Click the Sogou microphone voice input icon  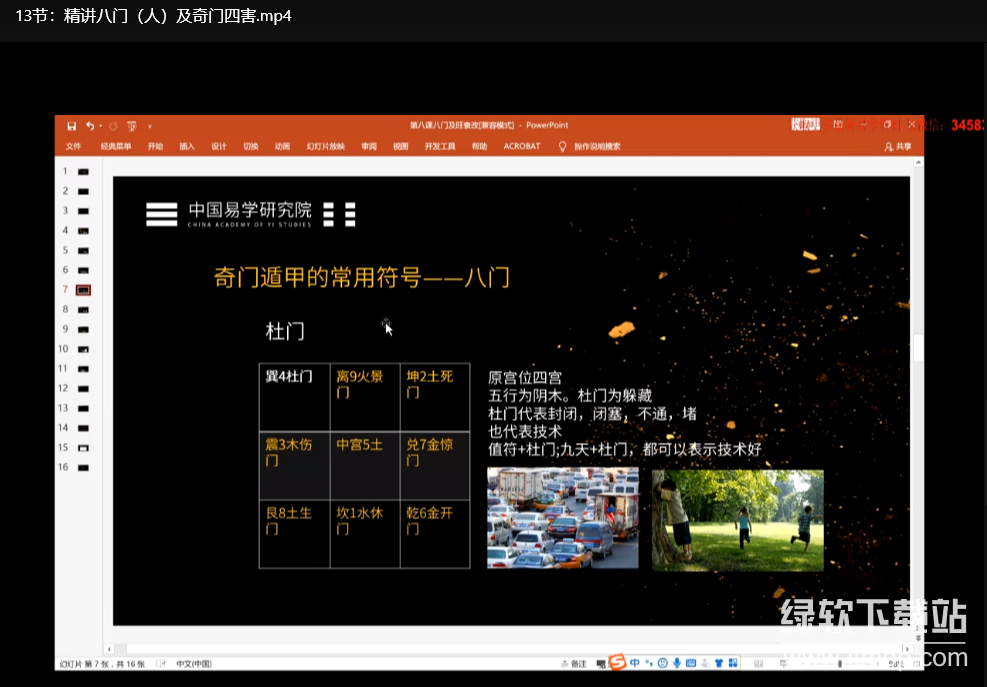click(677, 663)
